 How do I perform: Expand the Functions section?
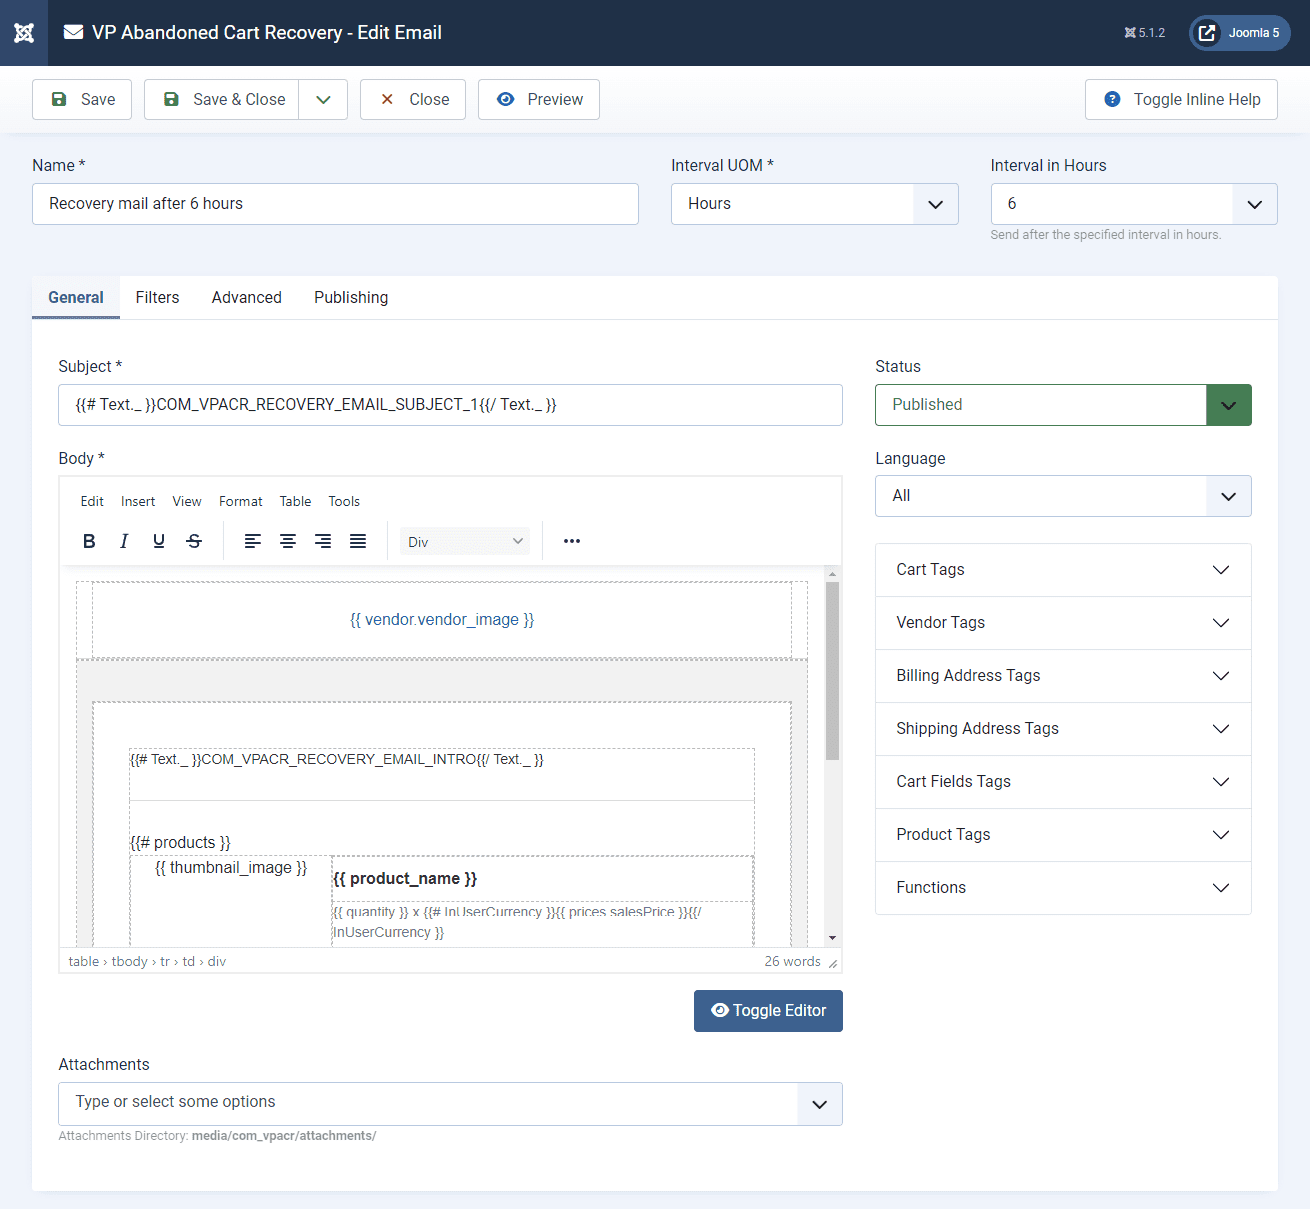1063,888
